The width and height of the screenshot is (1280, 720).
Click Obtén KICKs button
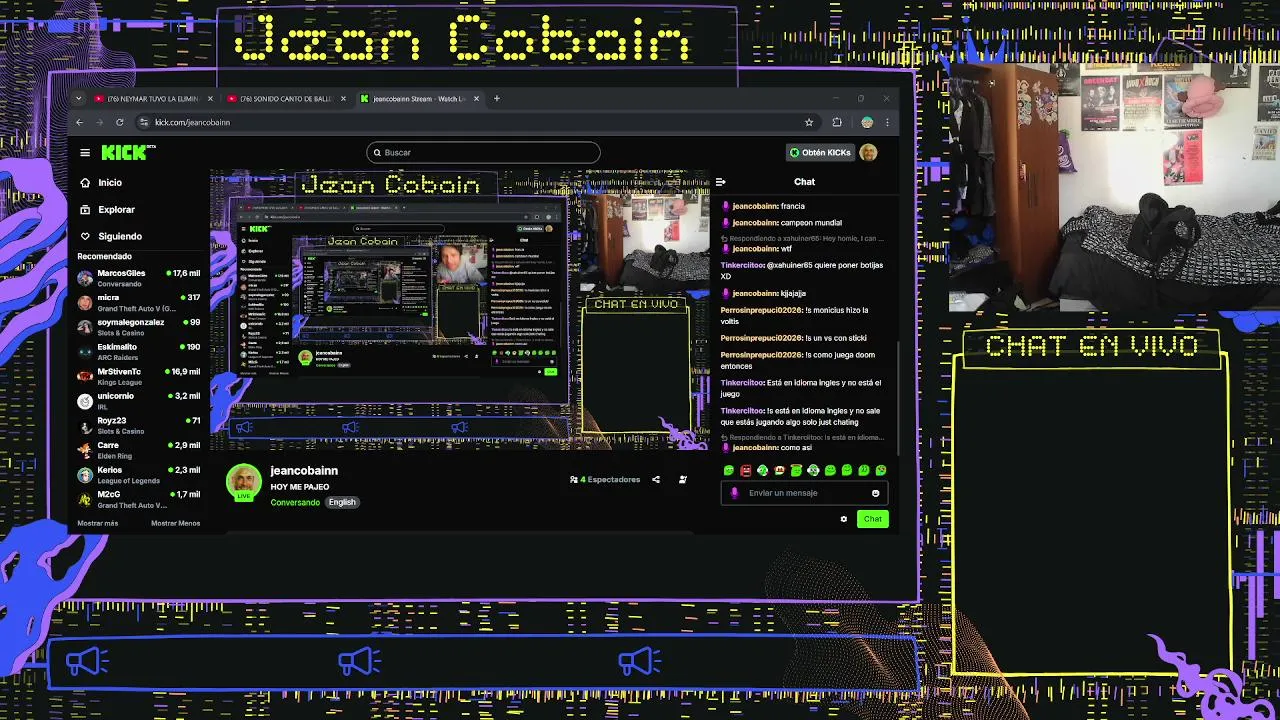coord(820,153)
